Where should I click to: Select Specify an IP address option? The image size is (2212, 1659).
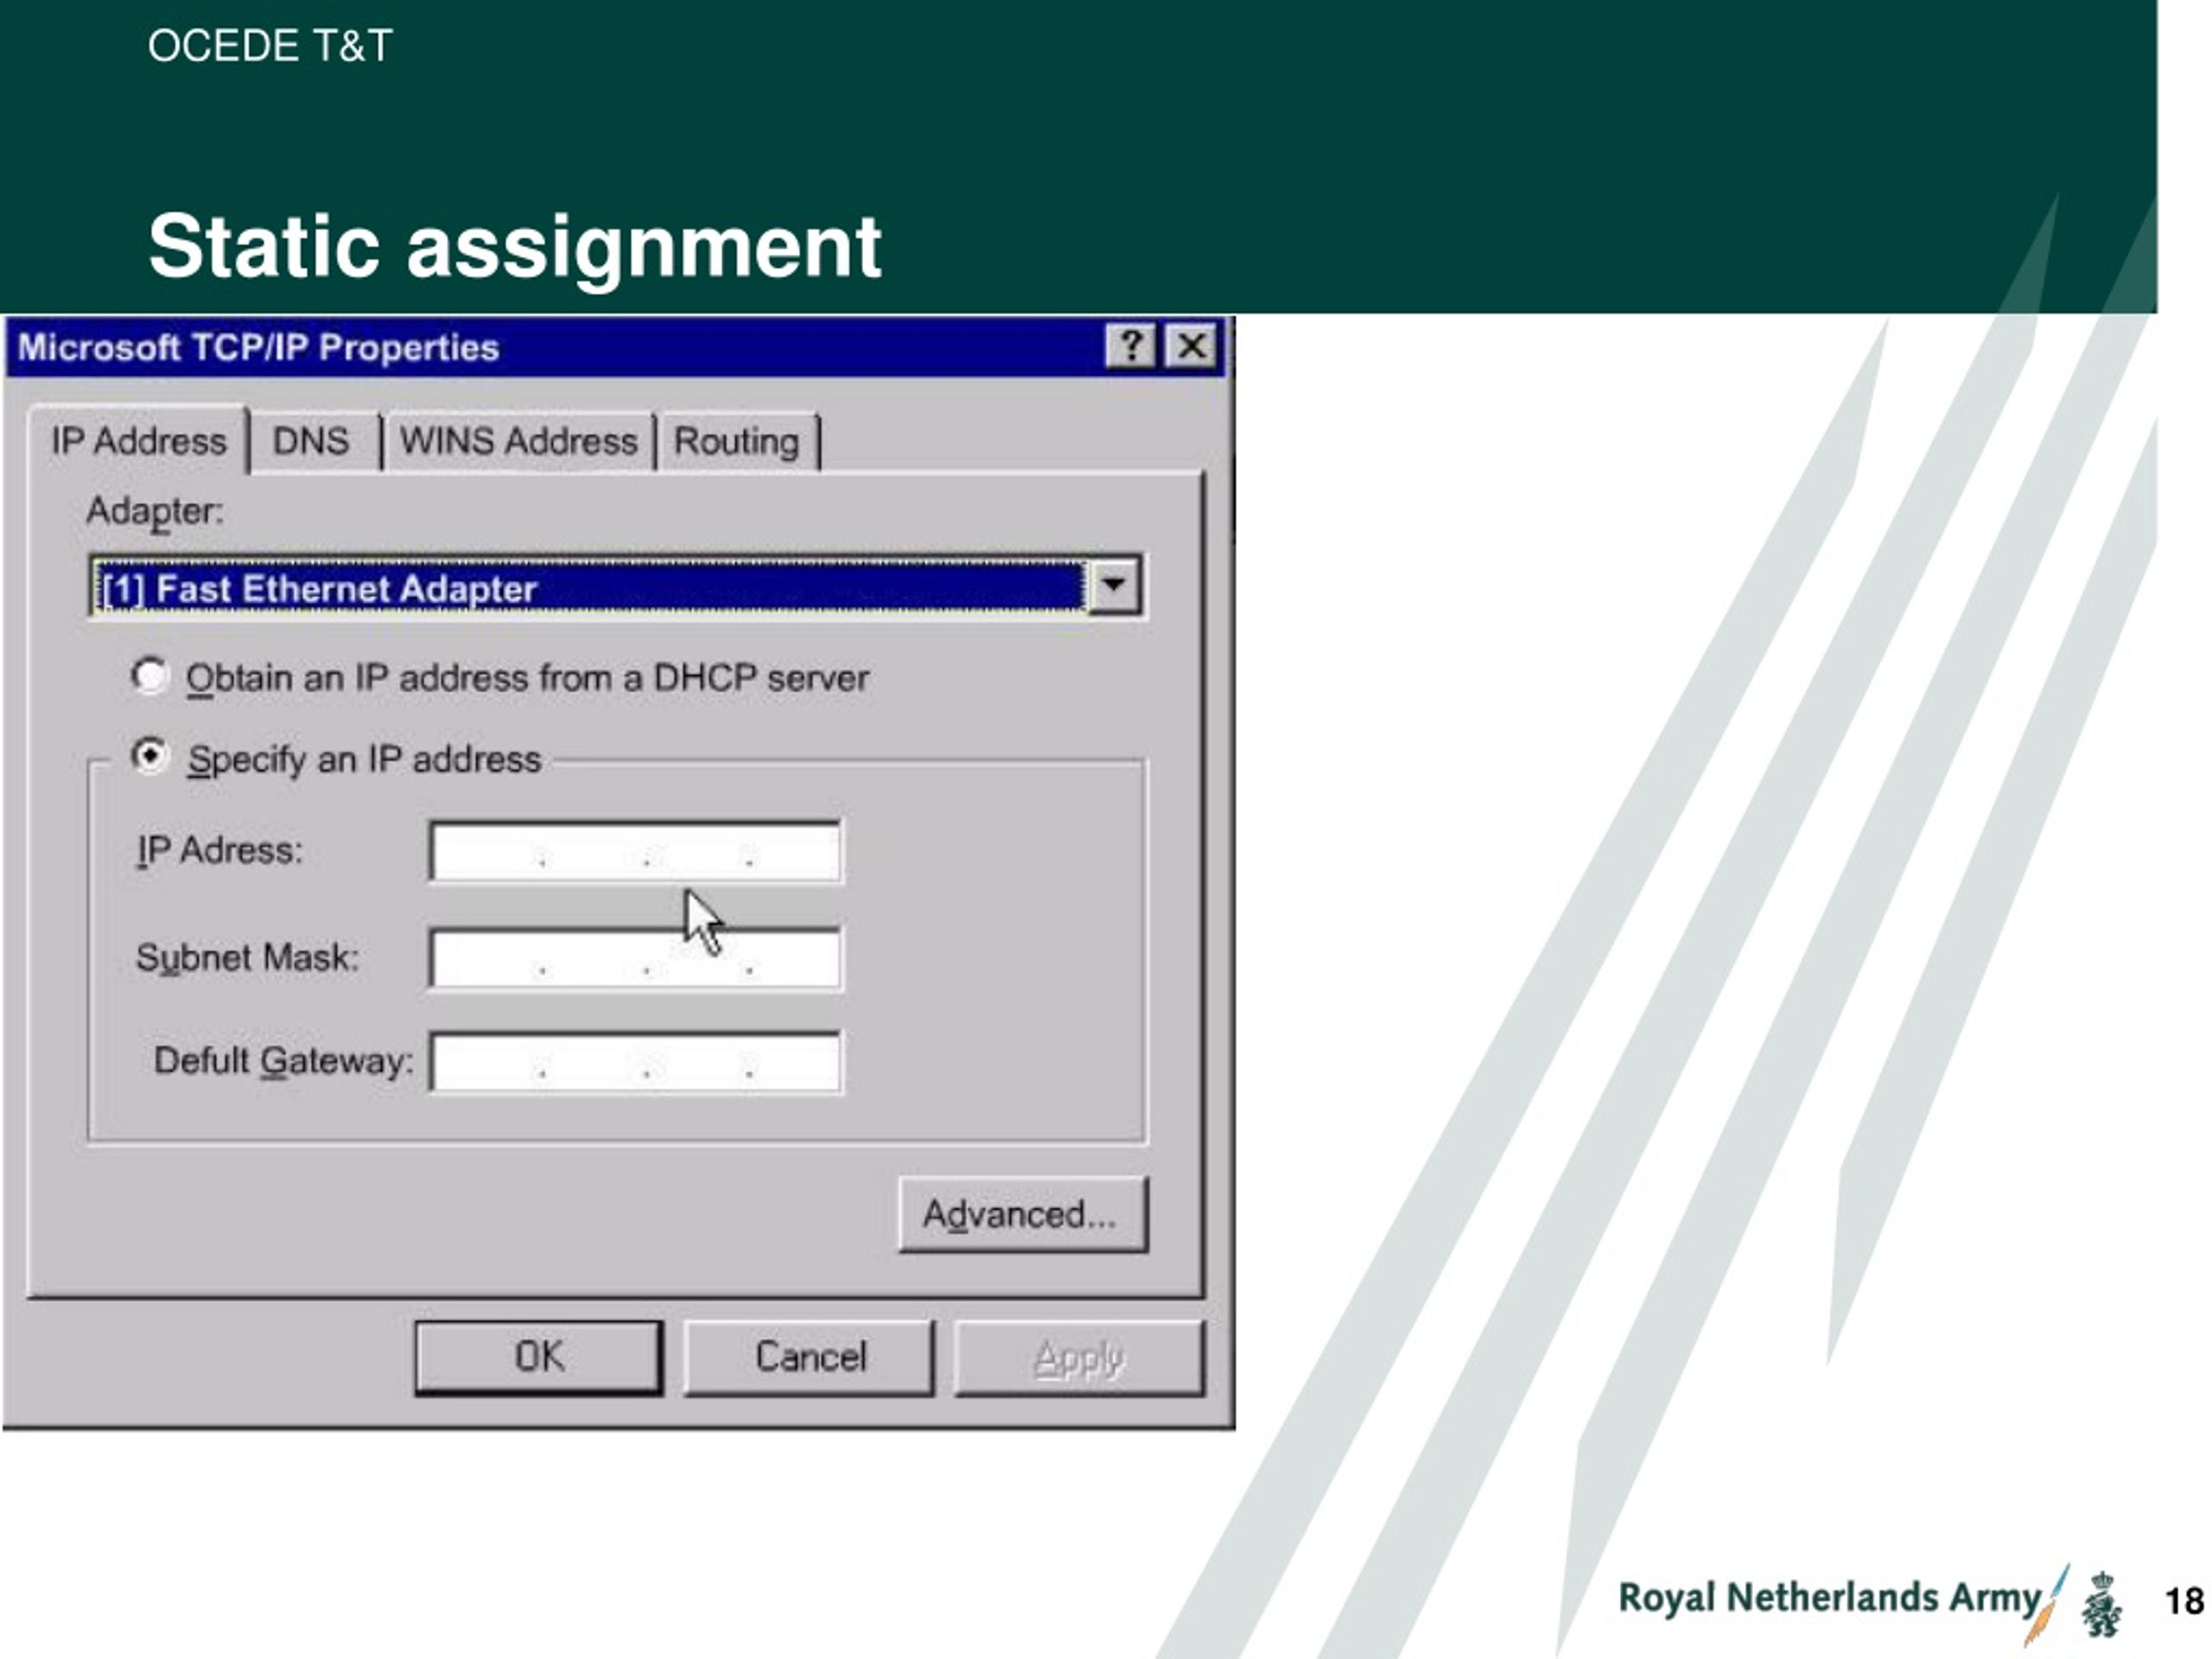tap(337, 759)
